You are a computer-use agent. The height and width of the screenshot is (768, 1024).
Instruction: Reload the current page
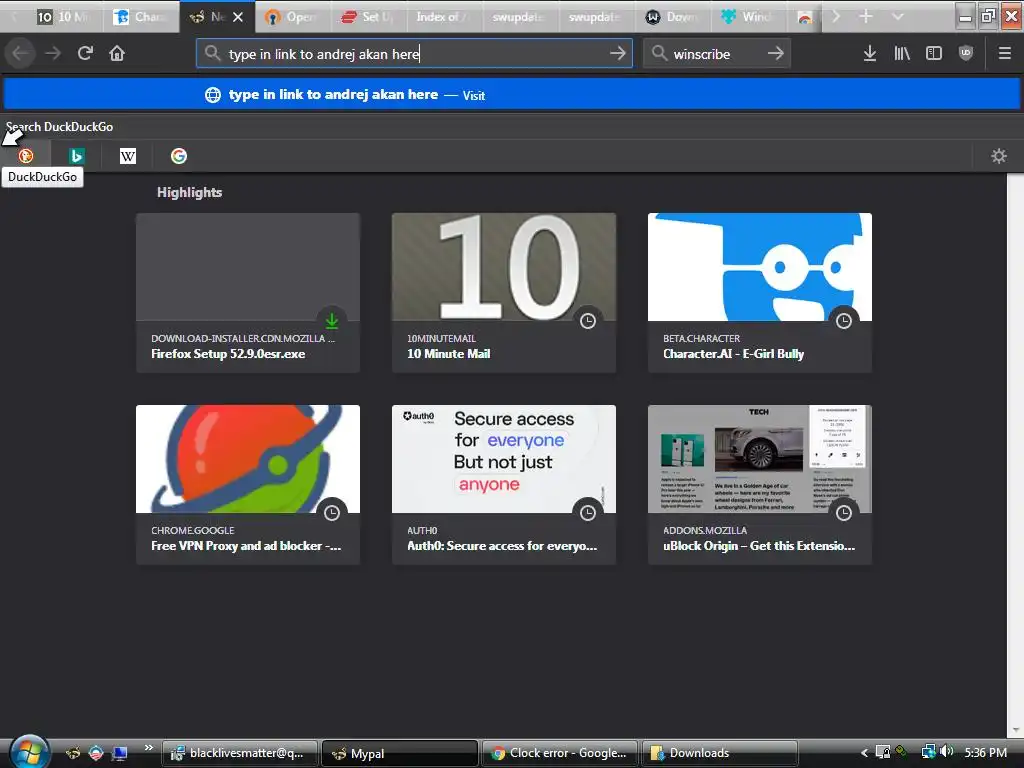click(x=85, y=54)
